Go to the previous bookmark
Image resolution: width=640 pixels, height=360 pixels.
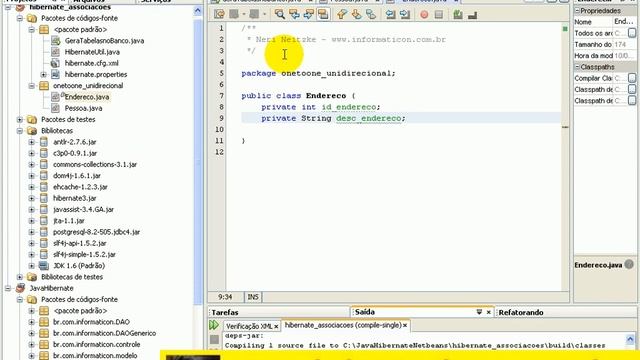342,15
